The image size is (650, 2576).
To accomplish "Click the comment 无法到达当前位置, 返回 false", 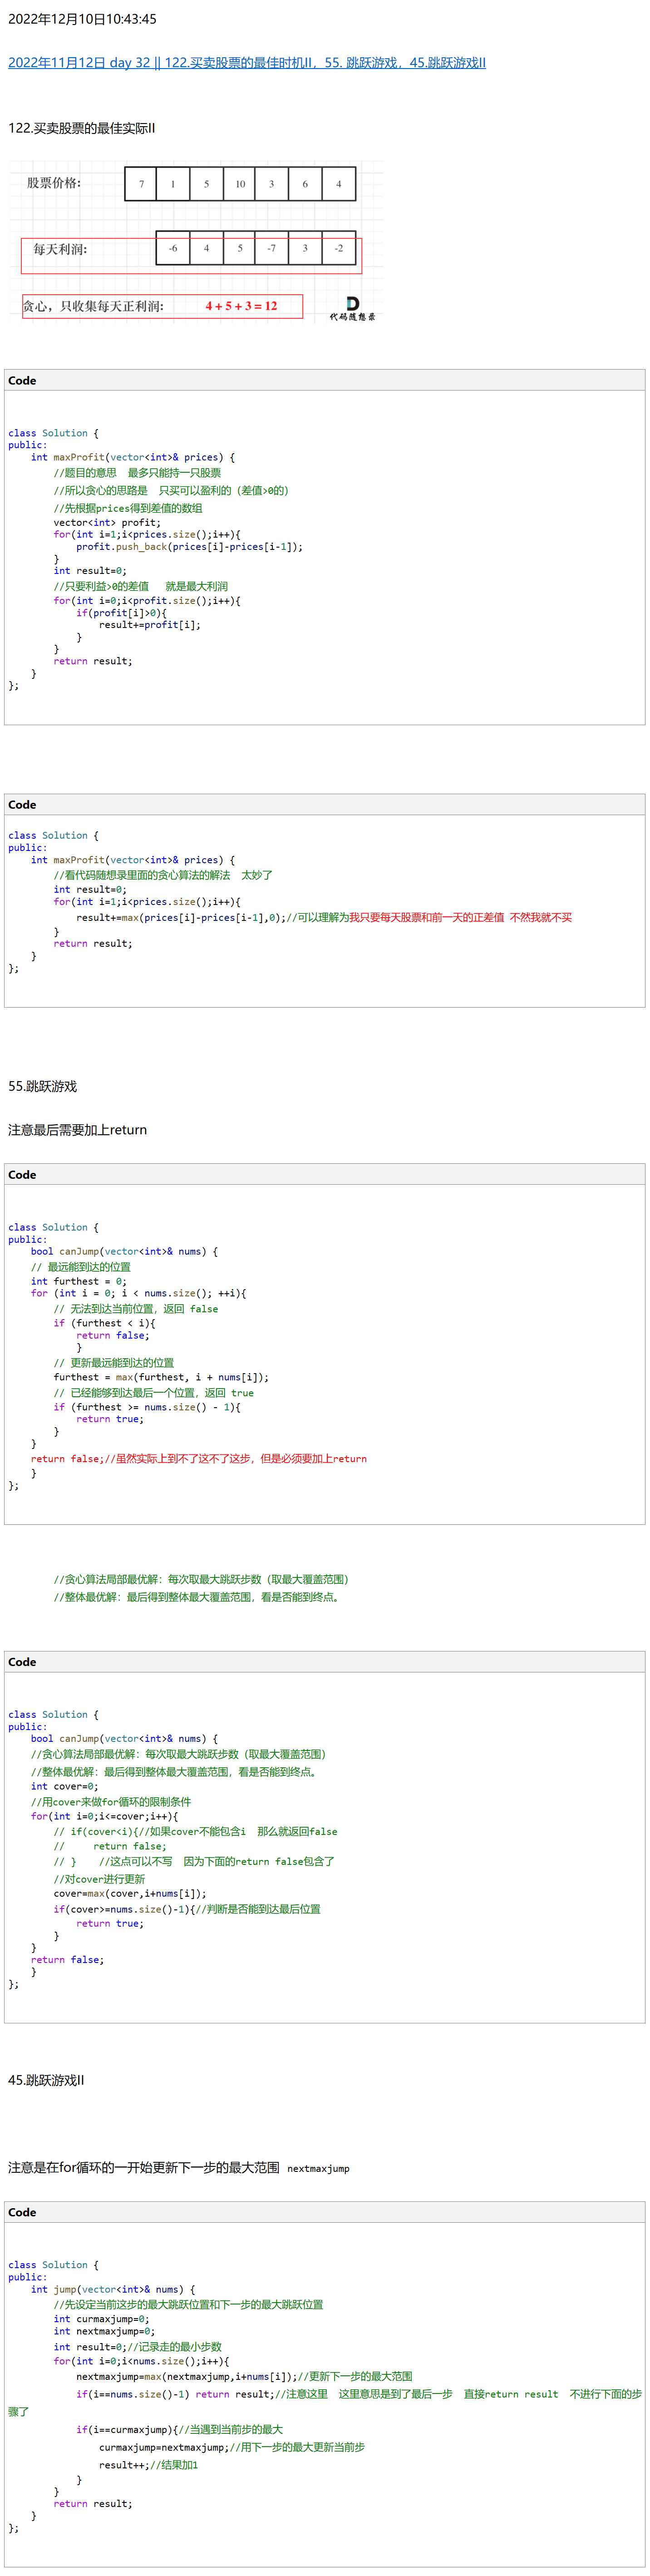I will pos(136,1309).
